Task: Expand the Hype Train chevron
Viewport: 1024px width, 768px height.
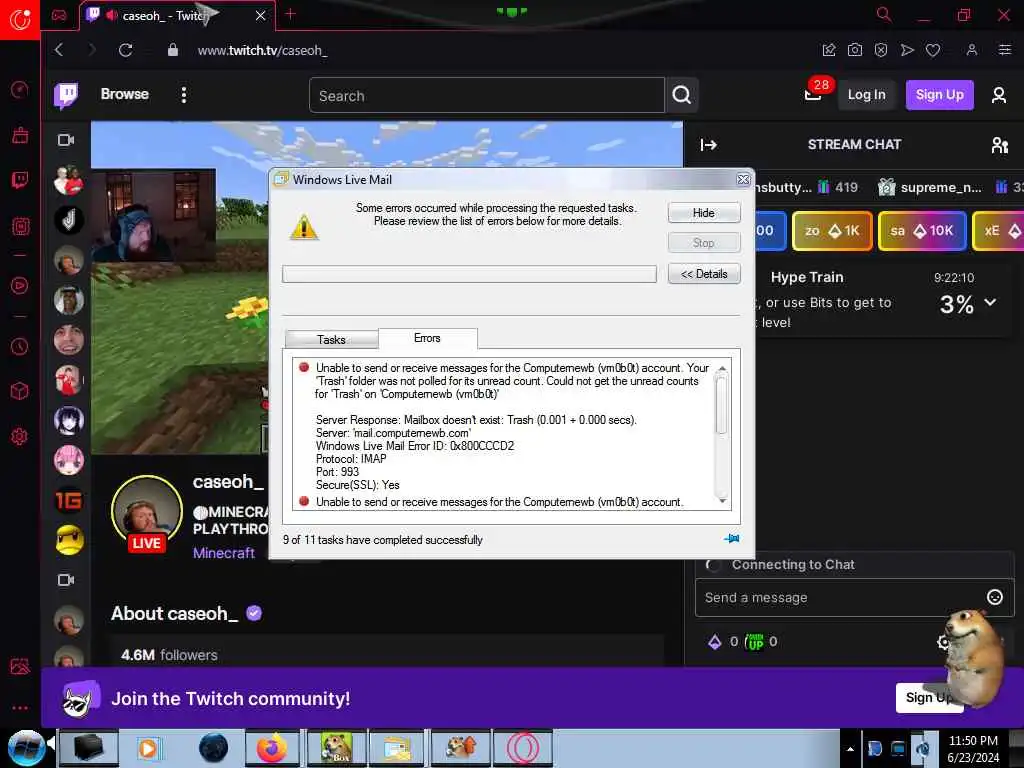Action: tap(990, 302)
